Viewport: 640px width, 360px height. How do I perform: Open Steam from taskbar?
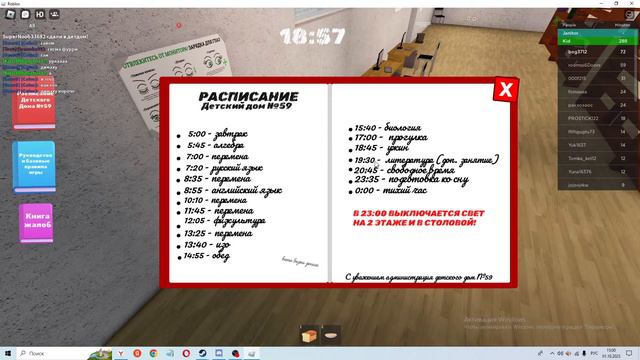coord(202,353)
